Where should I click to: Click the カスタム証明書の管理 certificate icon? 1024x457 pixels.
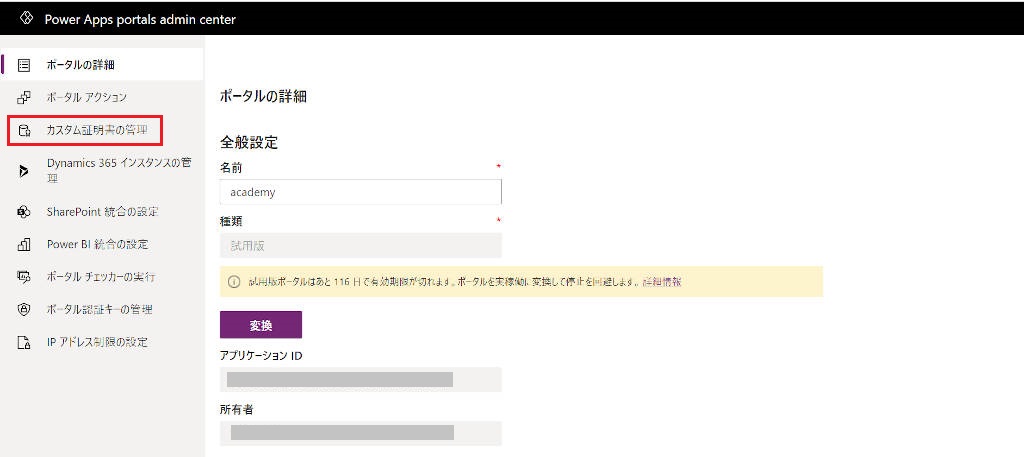[24, 131]
